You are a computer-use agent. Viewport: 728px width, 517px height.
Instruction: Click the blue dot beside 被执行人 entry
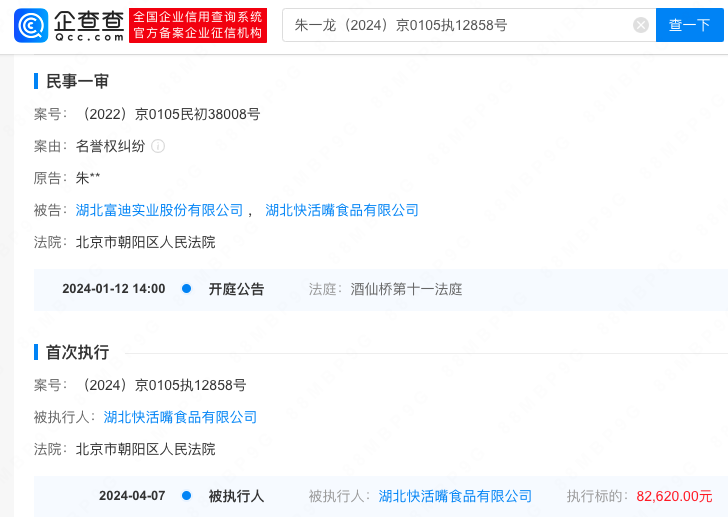(x=187, y=496)
